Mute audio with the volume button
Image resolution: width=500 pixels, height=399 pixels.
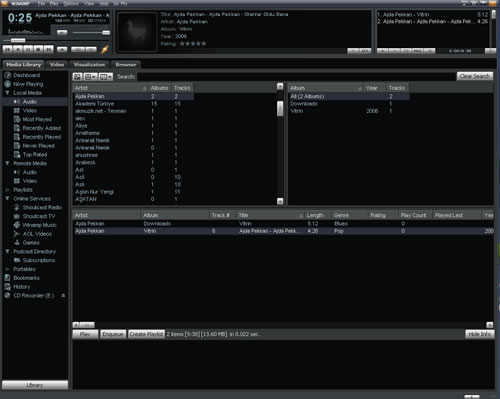point(62,32)
